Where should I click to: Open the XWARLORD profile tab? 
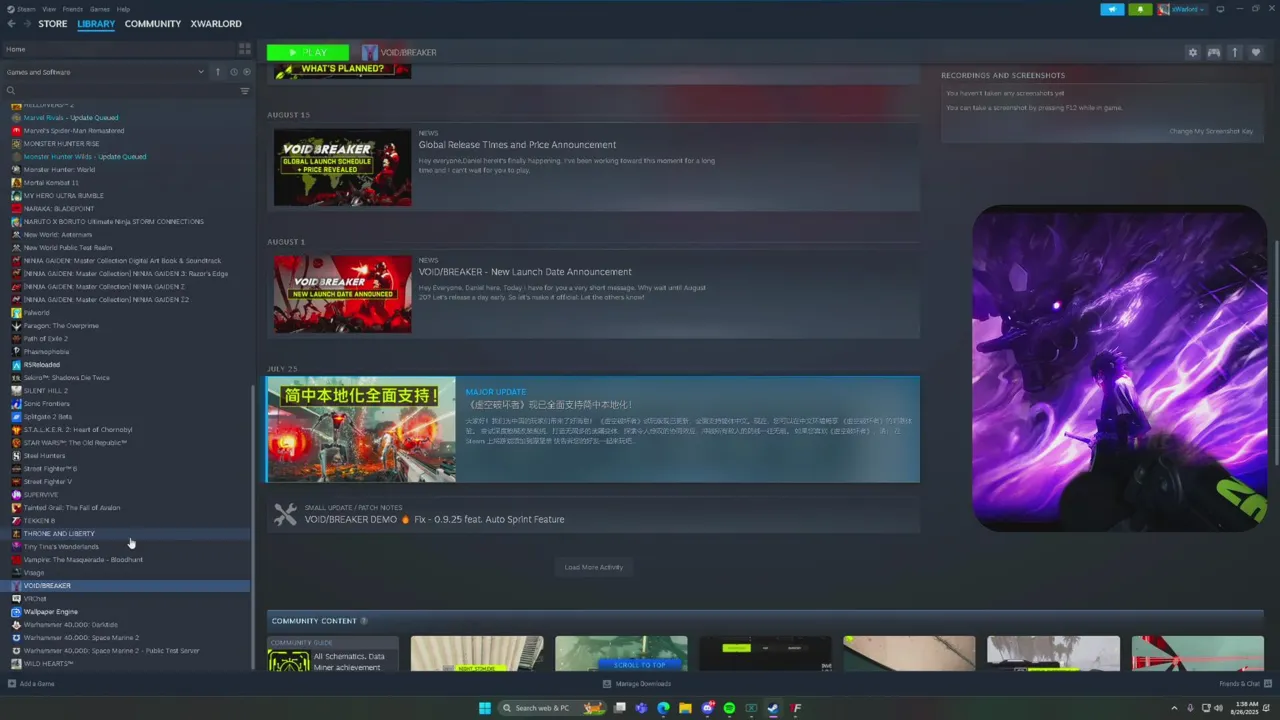[x=216, y=24]
